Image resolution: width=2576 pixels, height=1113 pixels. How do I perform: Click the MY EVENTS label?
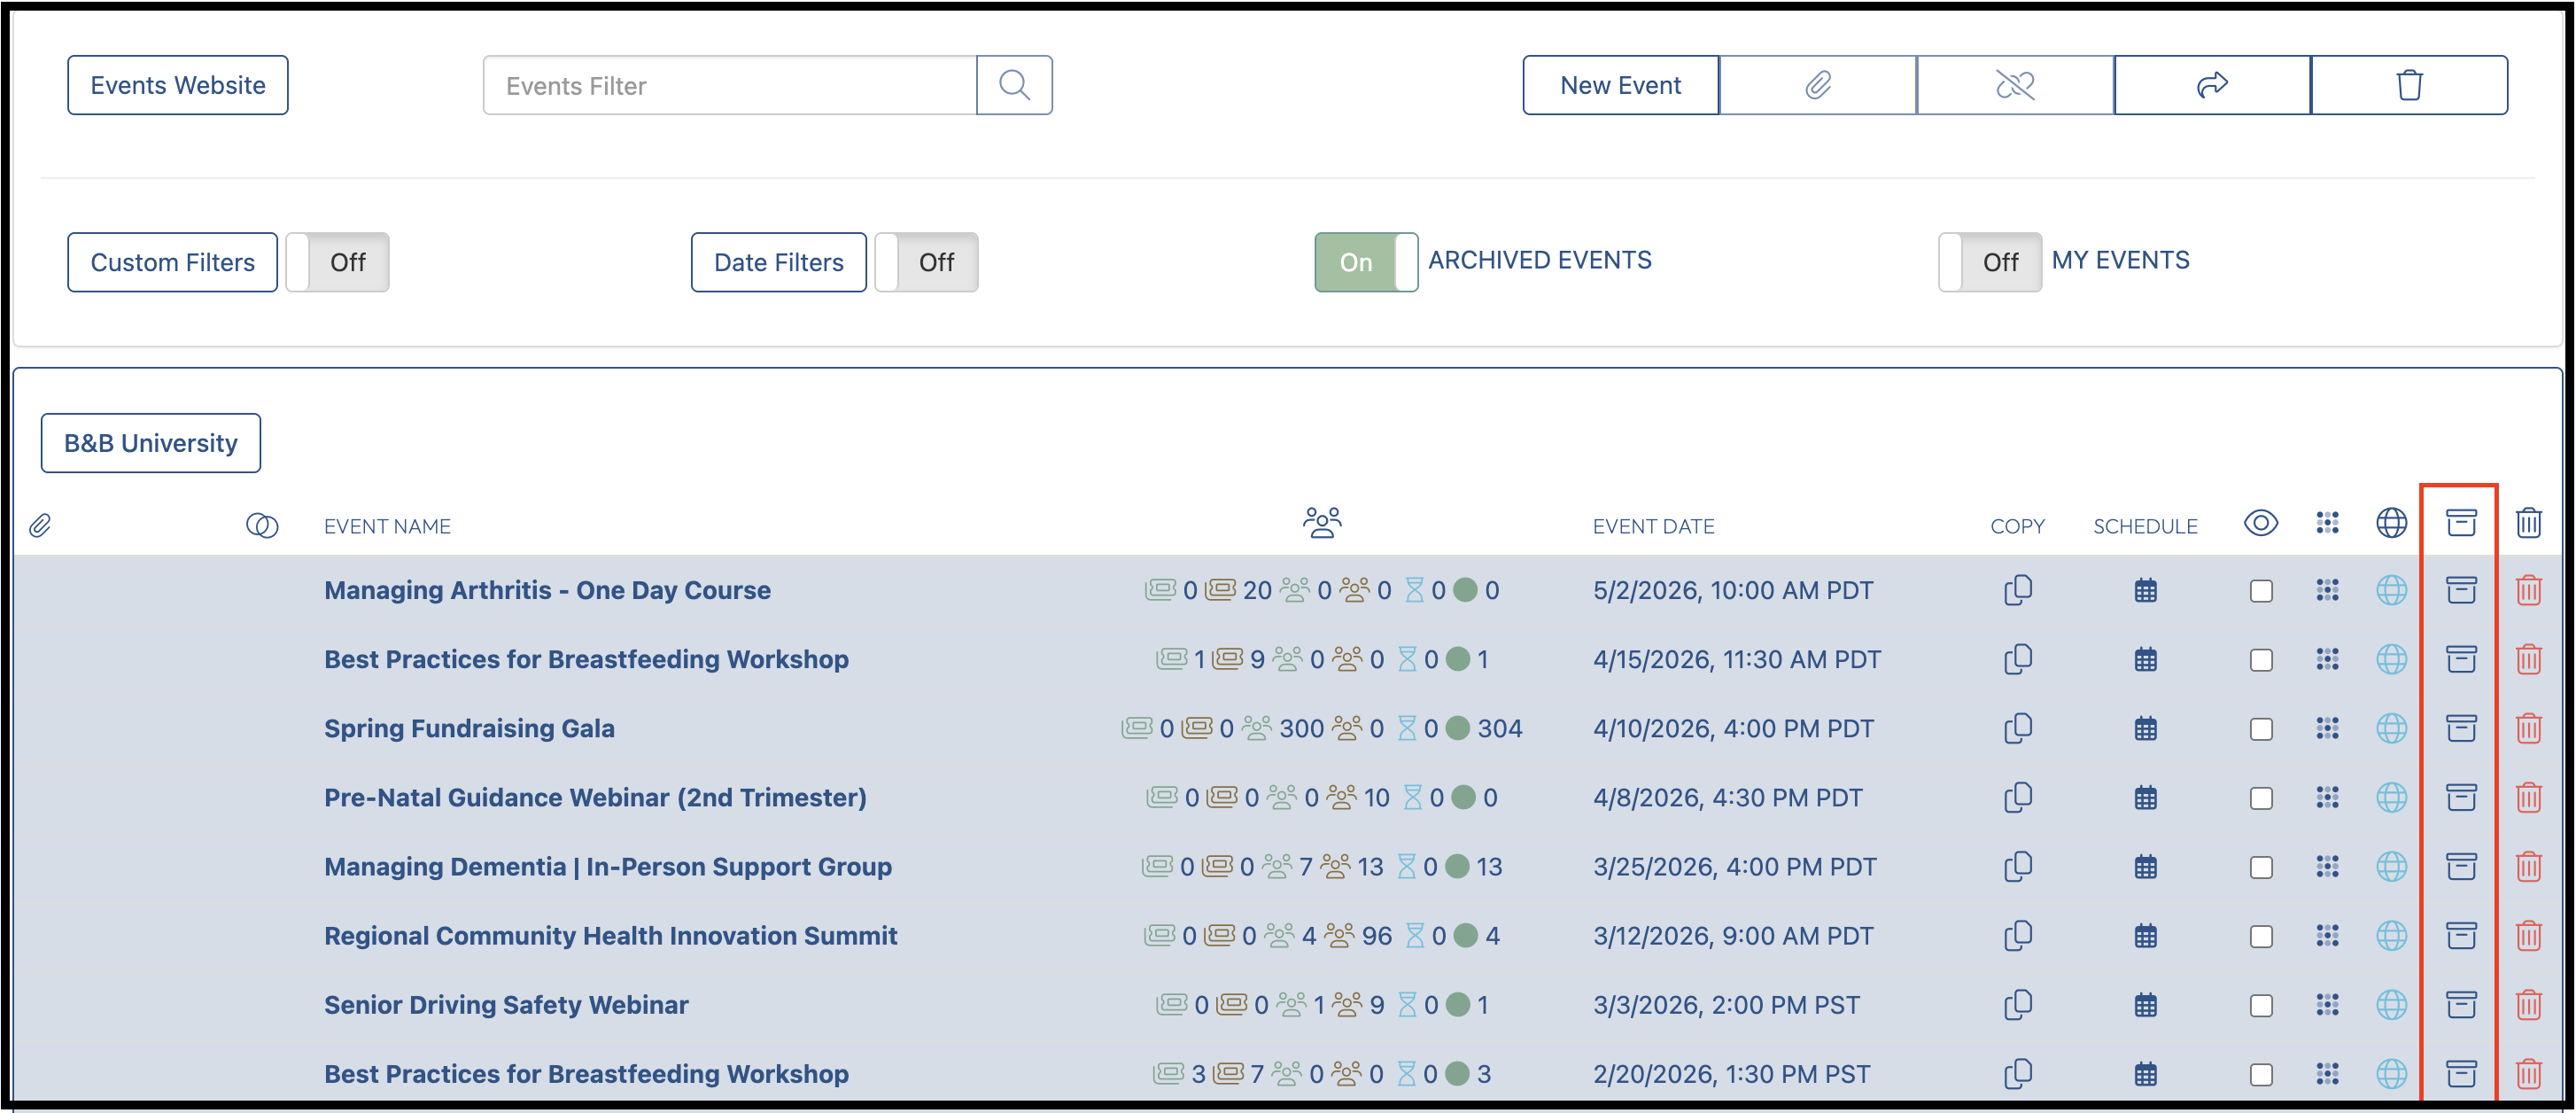tap(2120, 260)
